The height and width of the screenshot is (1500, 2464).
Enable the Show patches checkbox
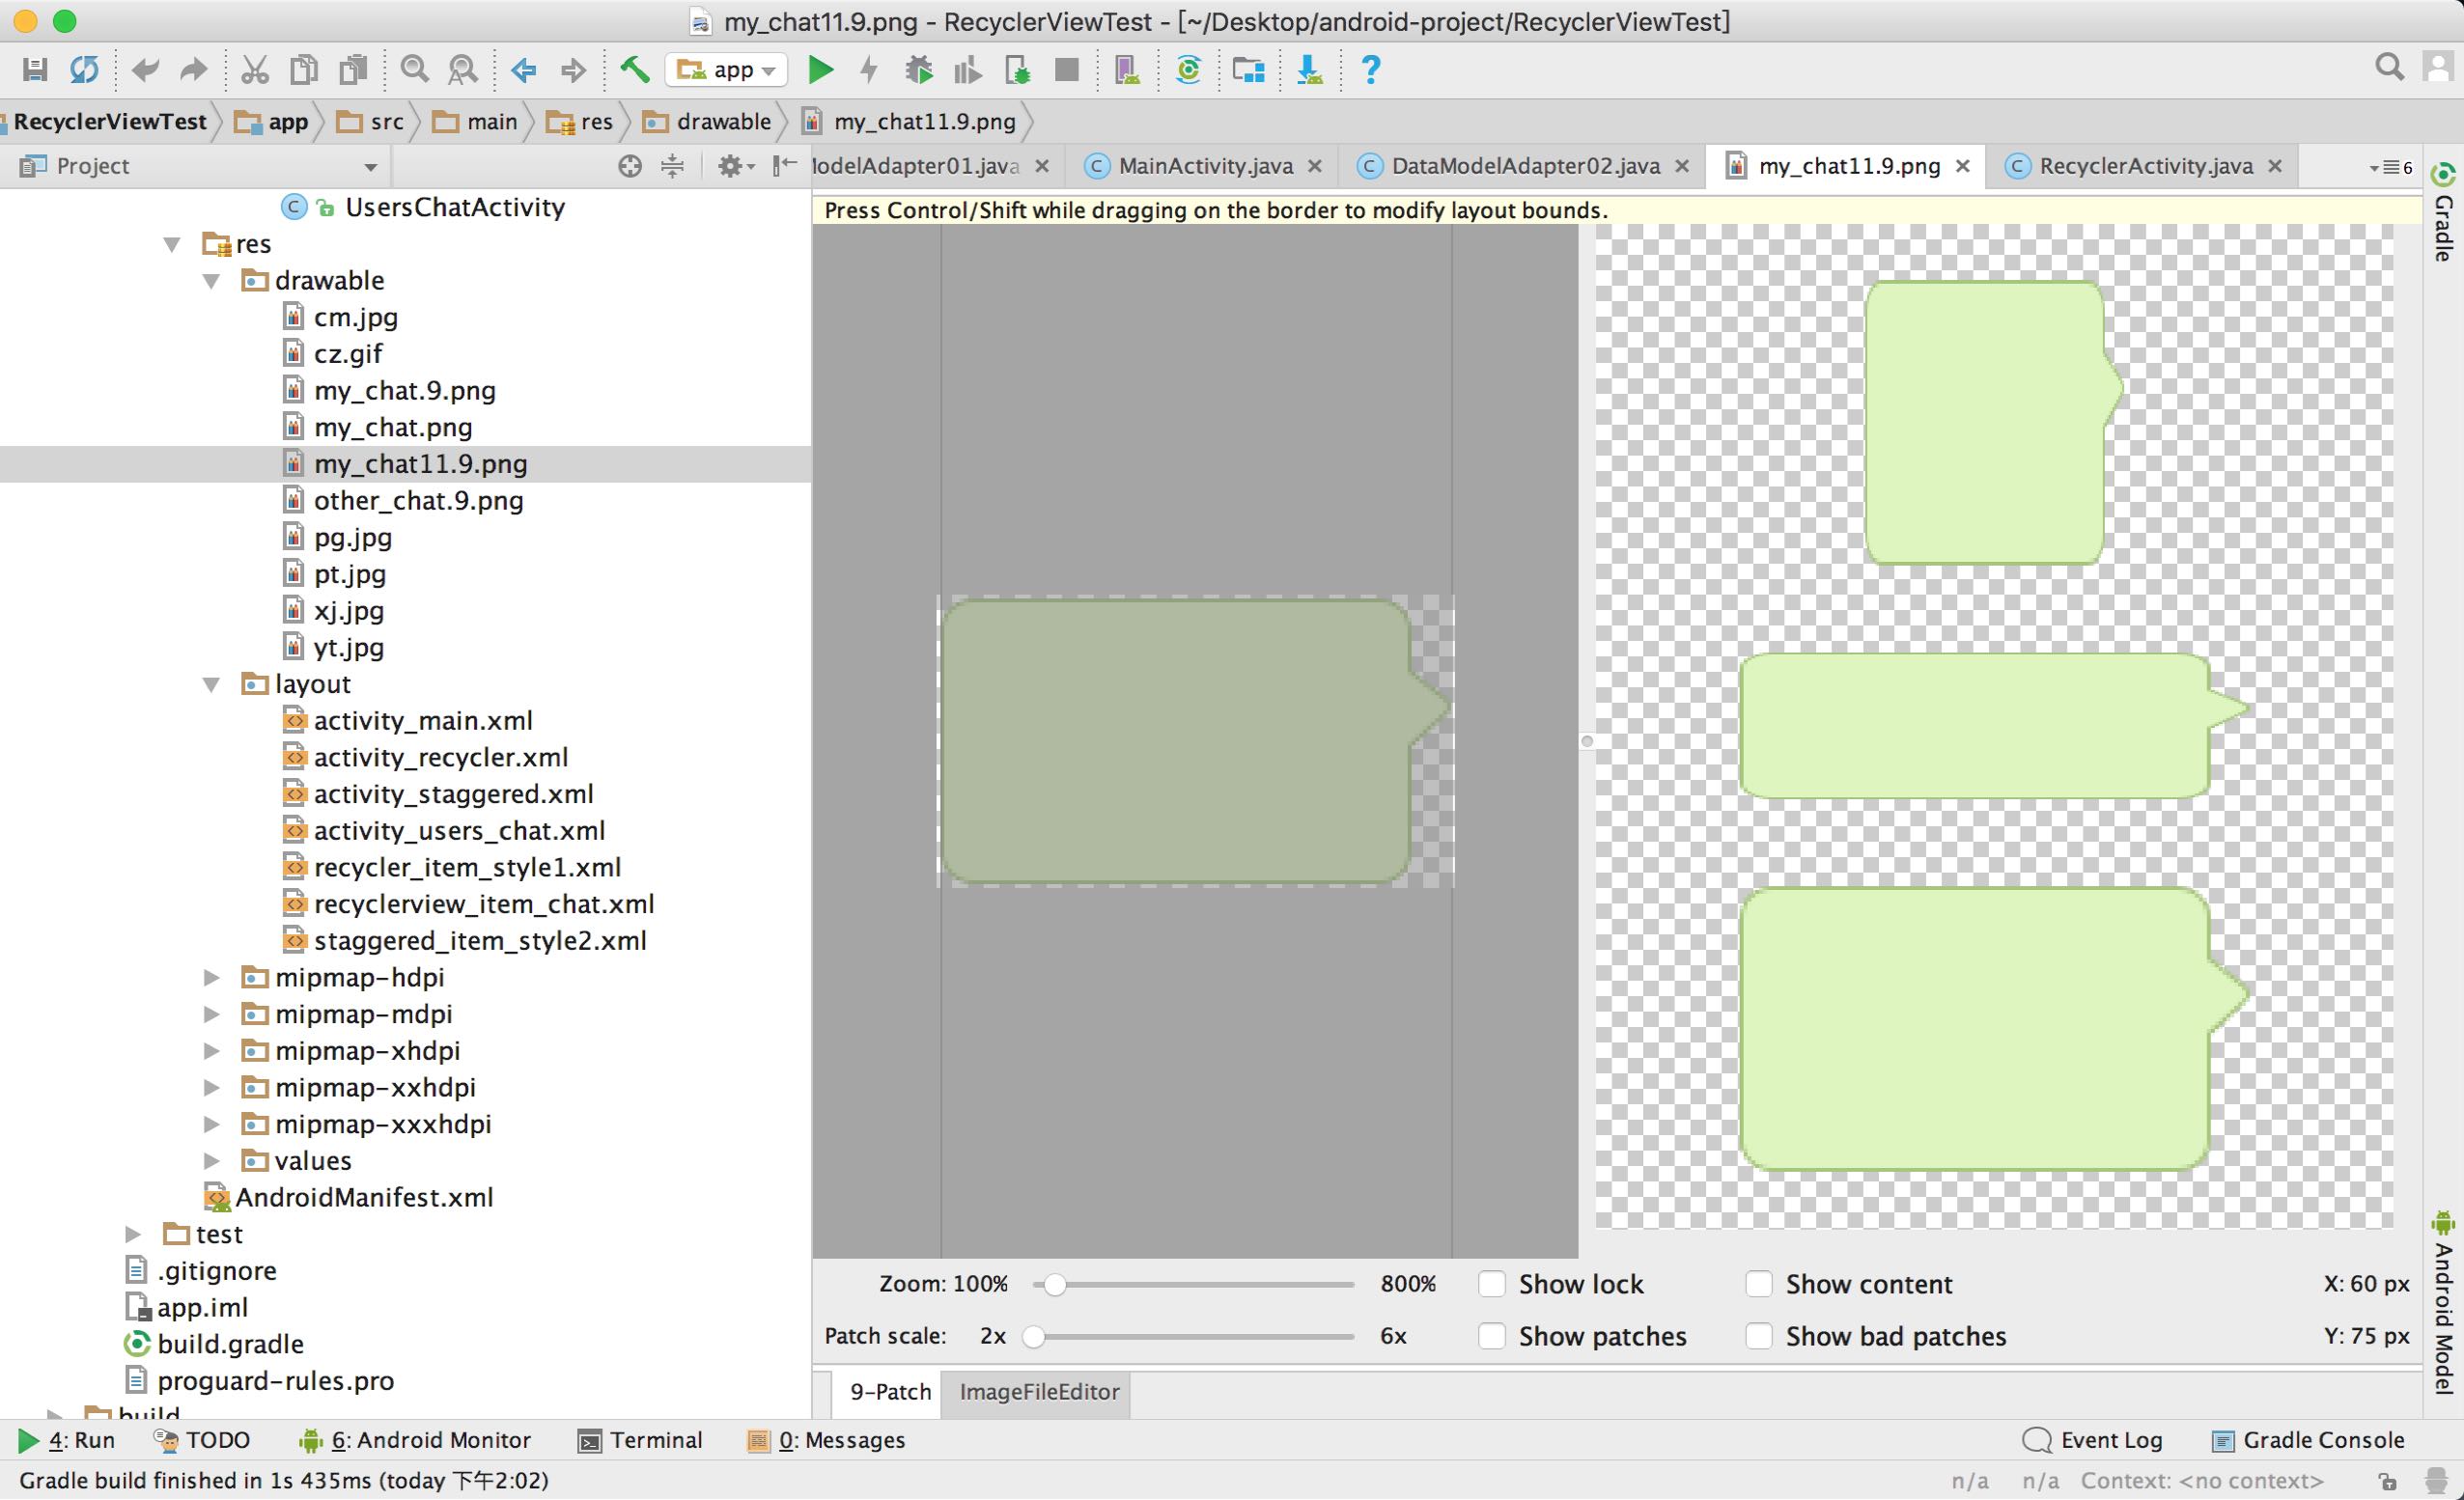tap(1492, 1336)
